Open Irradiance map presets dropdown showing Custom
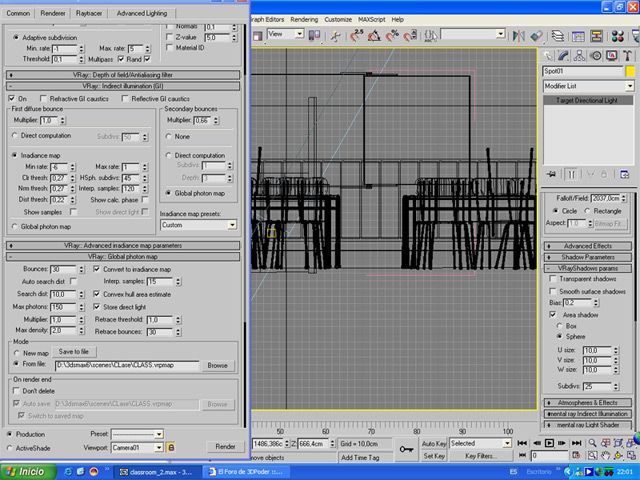The image size is (640, 480). point(198,225)
